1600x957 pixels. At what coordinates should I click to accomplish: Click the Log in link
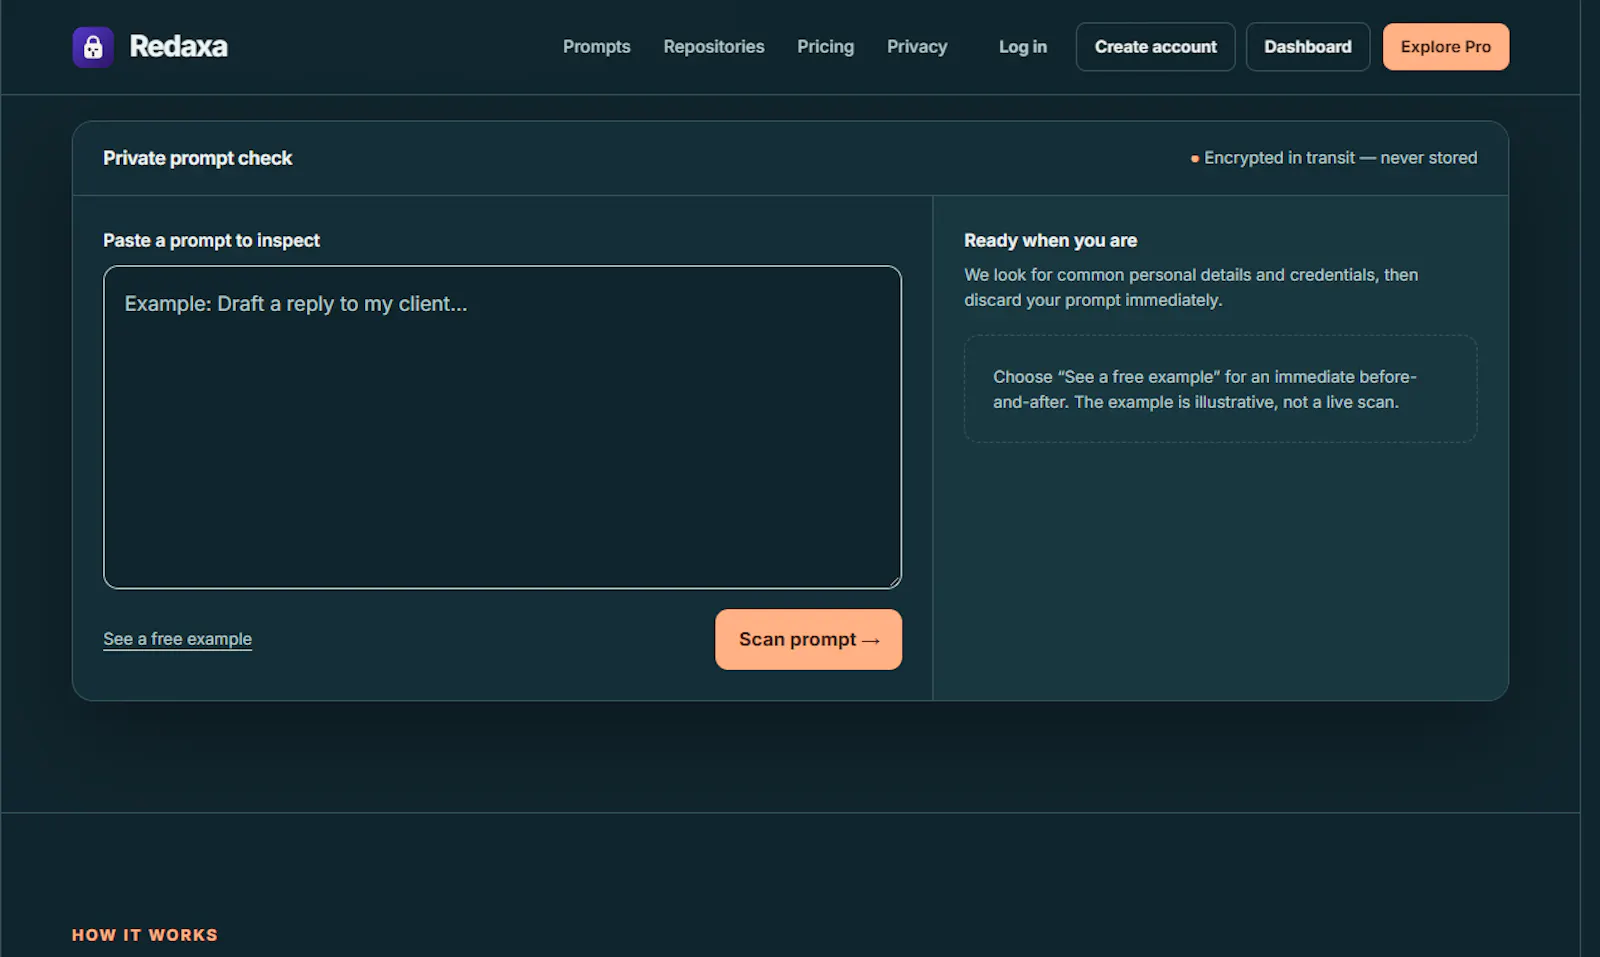(x=1023, y=47)
